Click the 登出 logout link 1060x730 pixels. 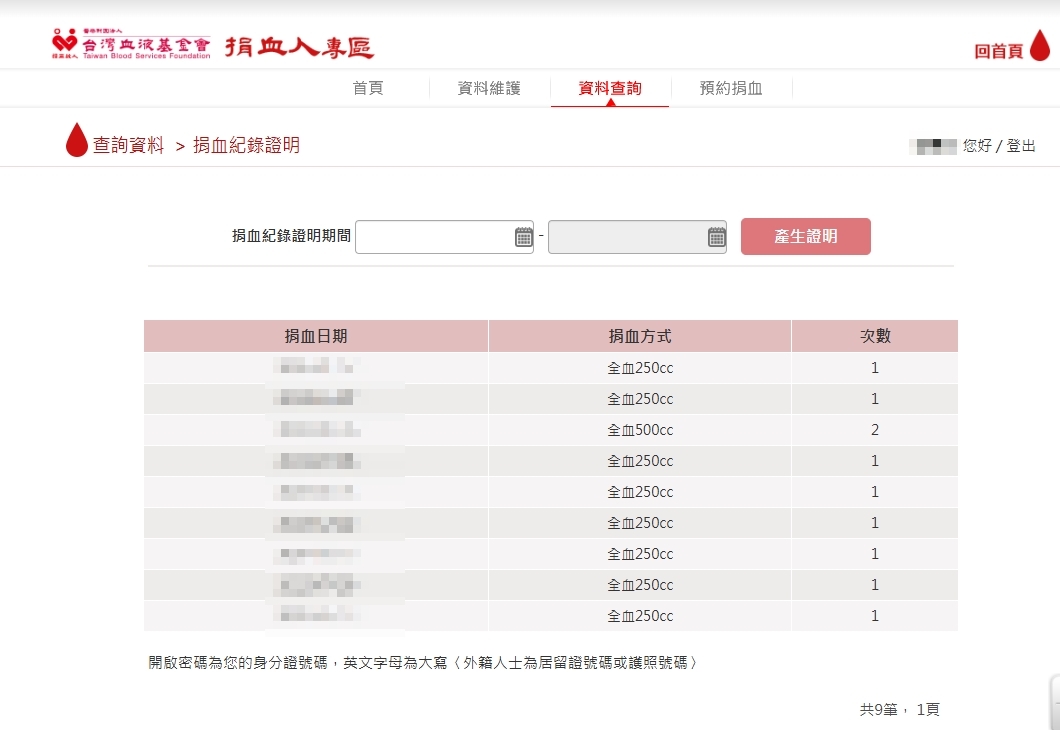pyautogui.click(x=1021, y=146)
